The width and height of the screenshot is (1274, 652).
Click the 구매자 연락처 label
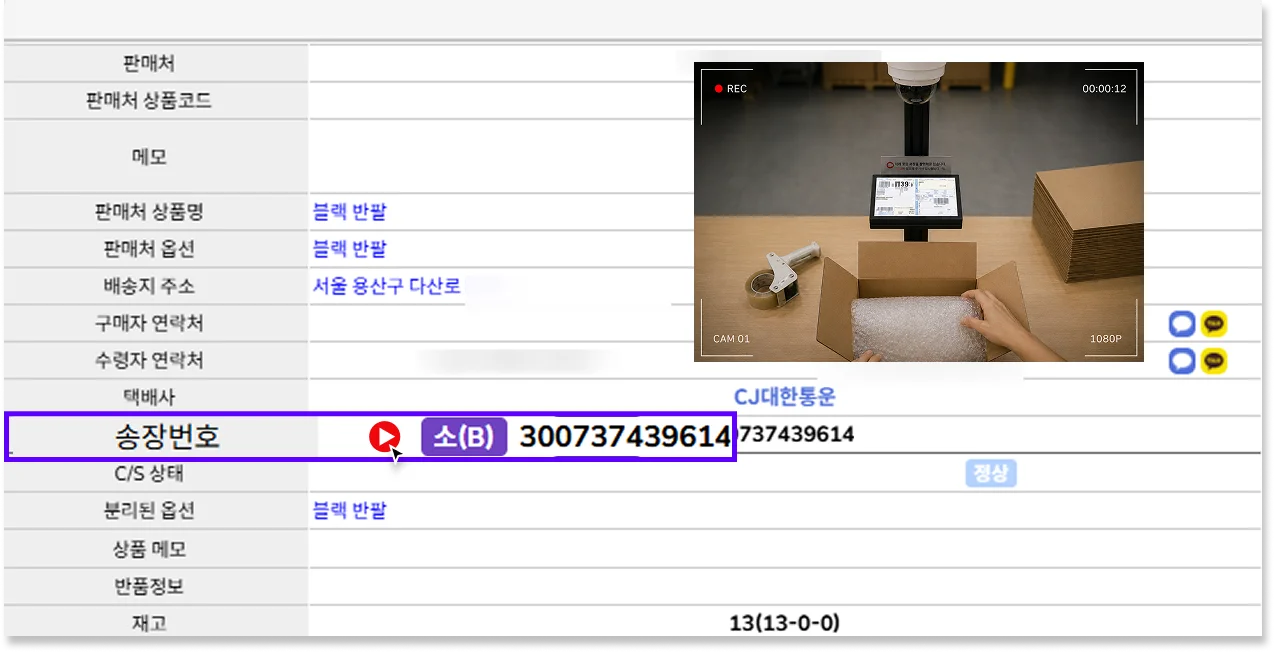148,324
